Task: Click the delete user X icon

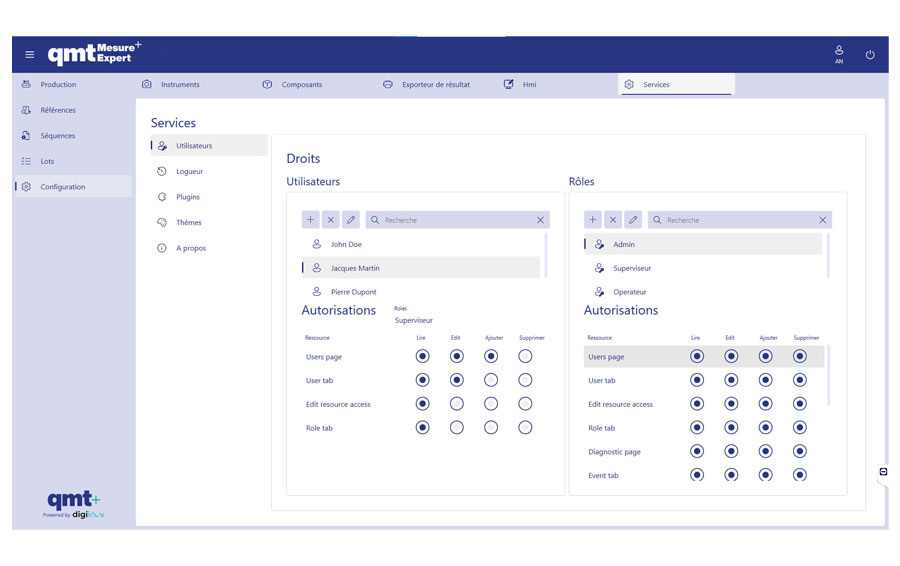Action: pyautogui.click(x=331, y=220)
